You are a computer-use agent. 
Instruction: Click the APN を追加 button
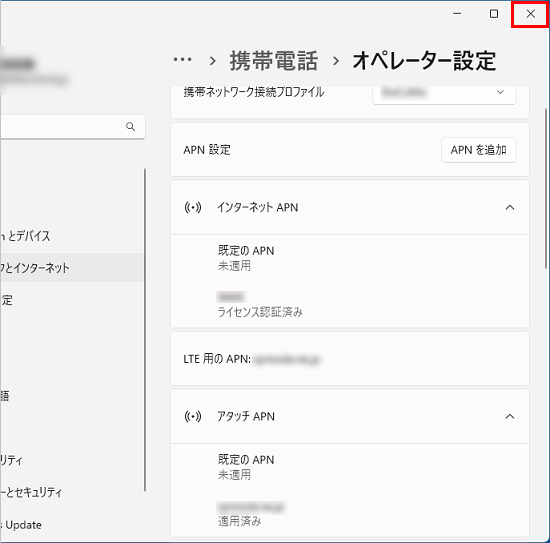pyautogui.click(x=478, y=150)
